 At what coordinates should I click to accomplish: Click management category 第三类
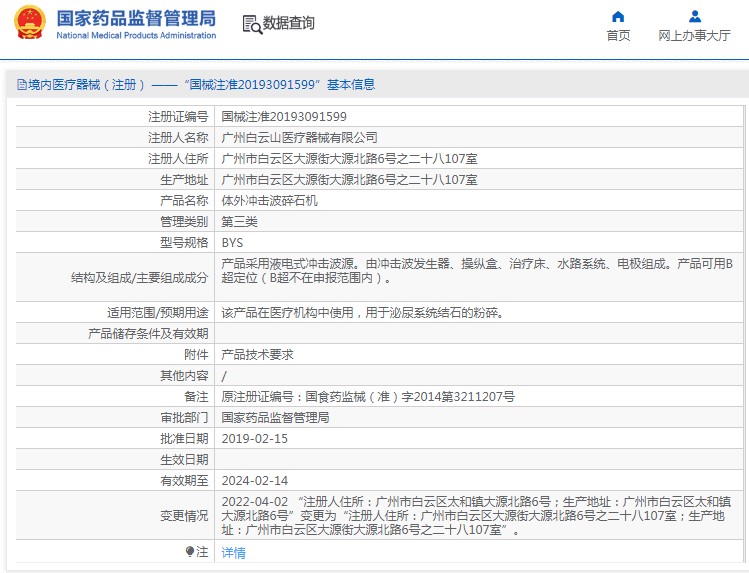point(239,222)
